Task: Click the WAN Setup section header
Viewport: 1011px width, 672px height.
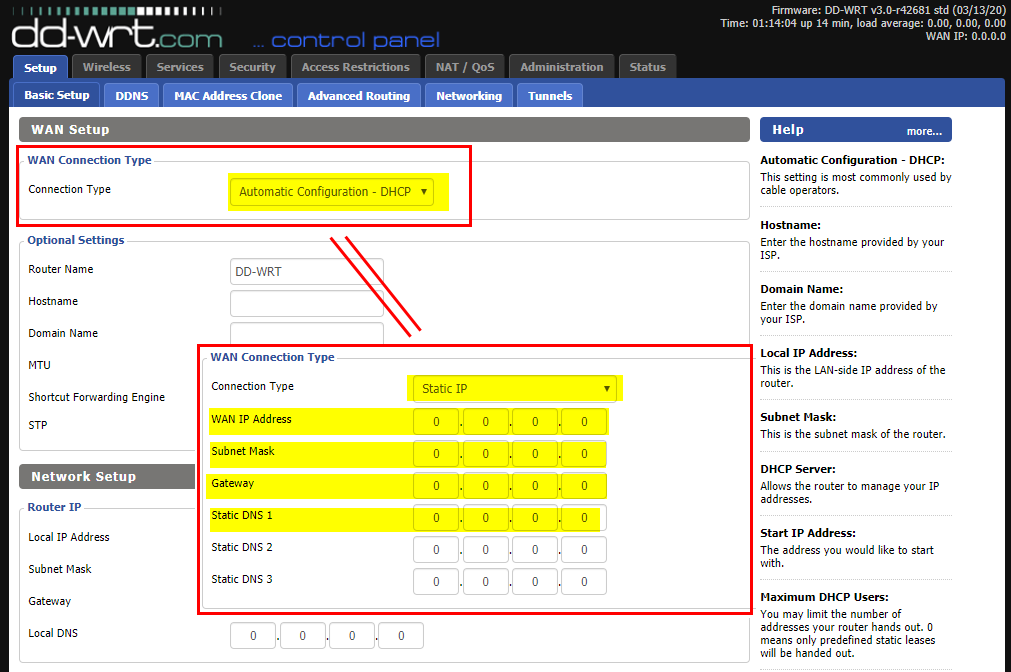Action: click(384, 130)
